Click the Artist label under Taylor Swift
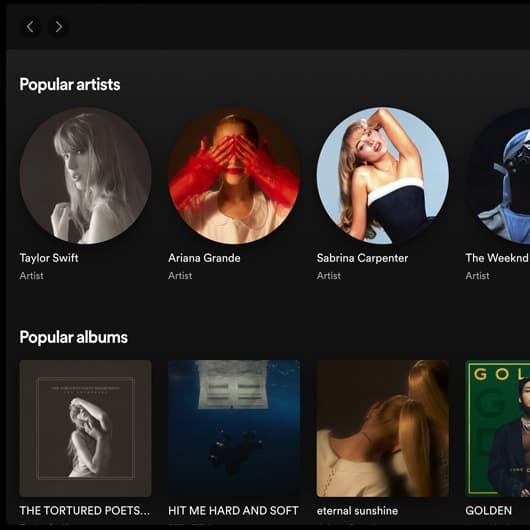The image size is (530, 530). 31,276
